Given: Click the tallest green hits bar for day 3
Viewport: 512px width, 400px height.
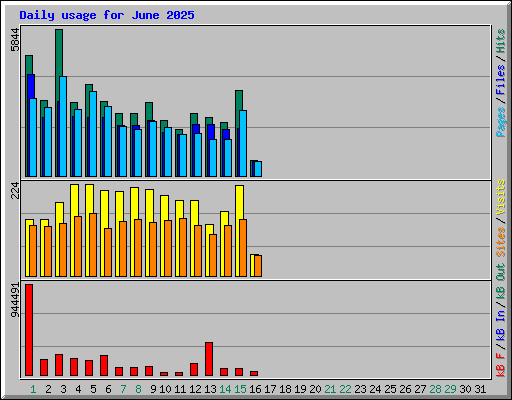Looking at the screenshot, I should coord(59,53).
